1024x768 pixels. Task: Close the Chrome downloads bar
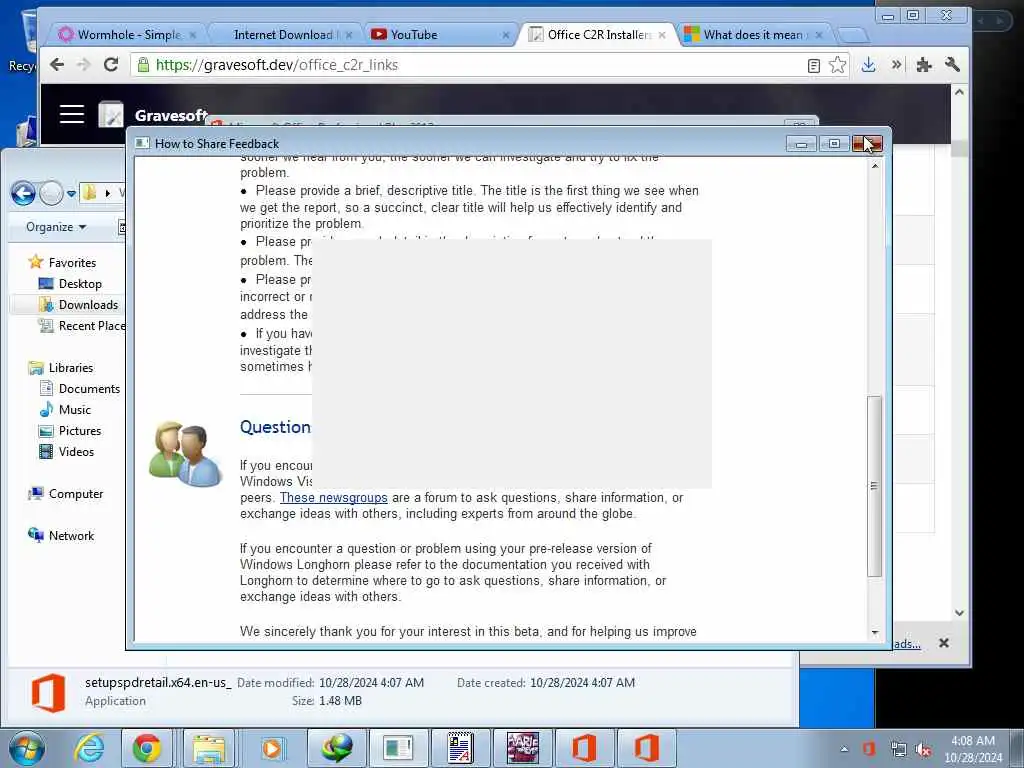click(x=944, y=643)
